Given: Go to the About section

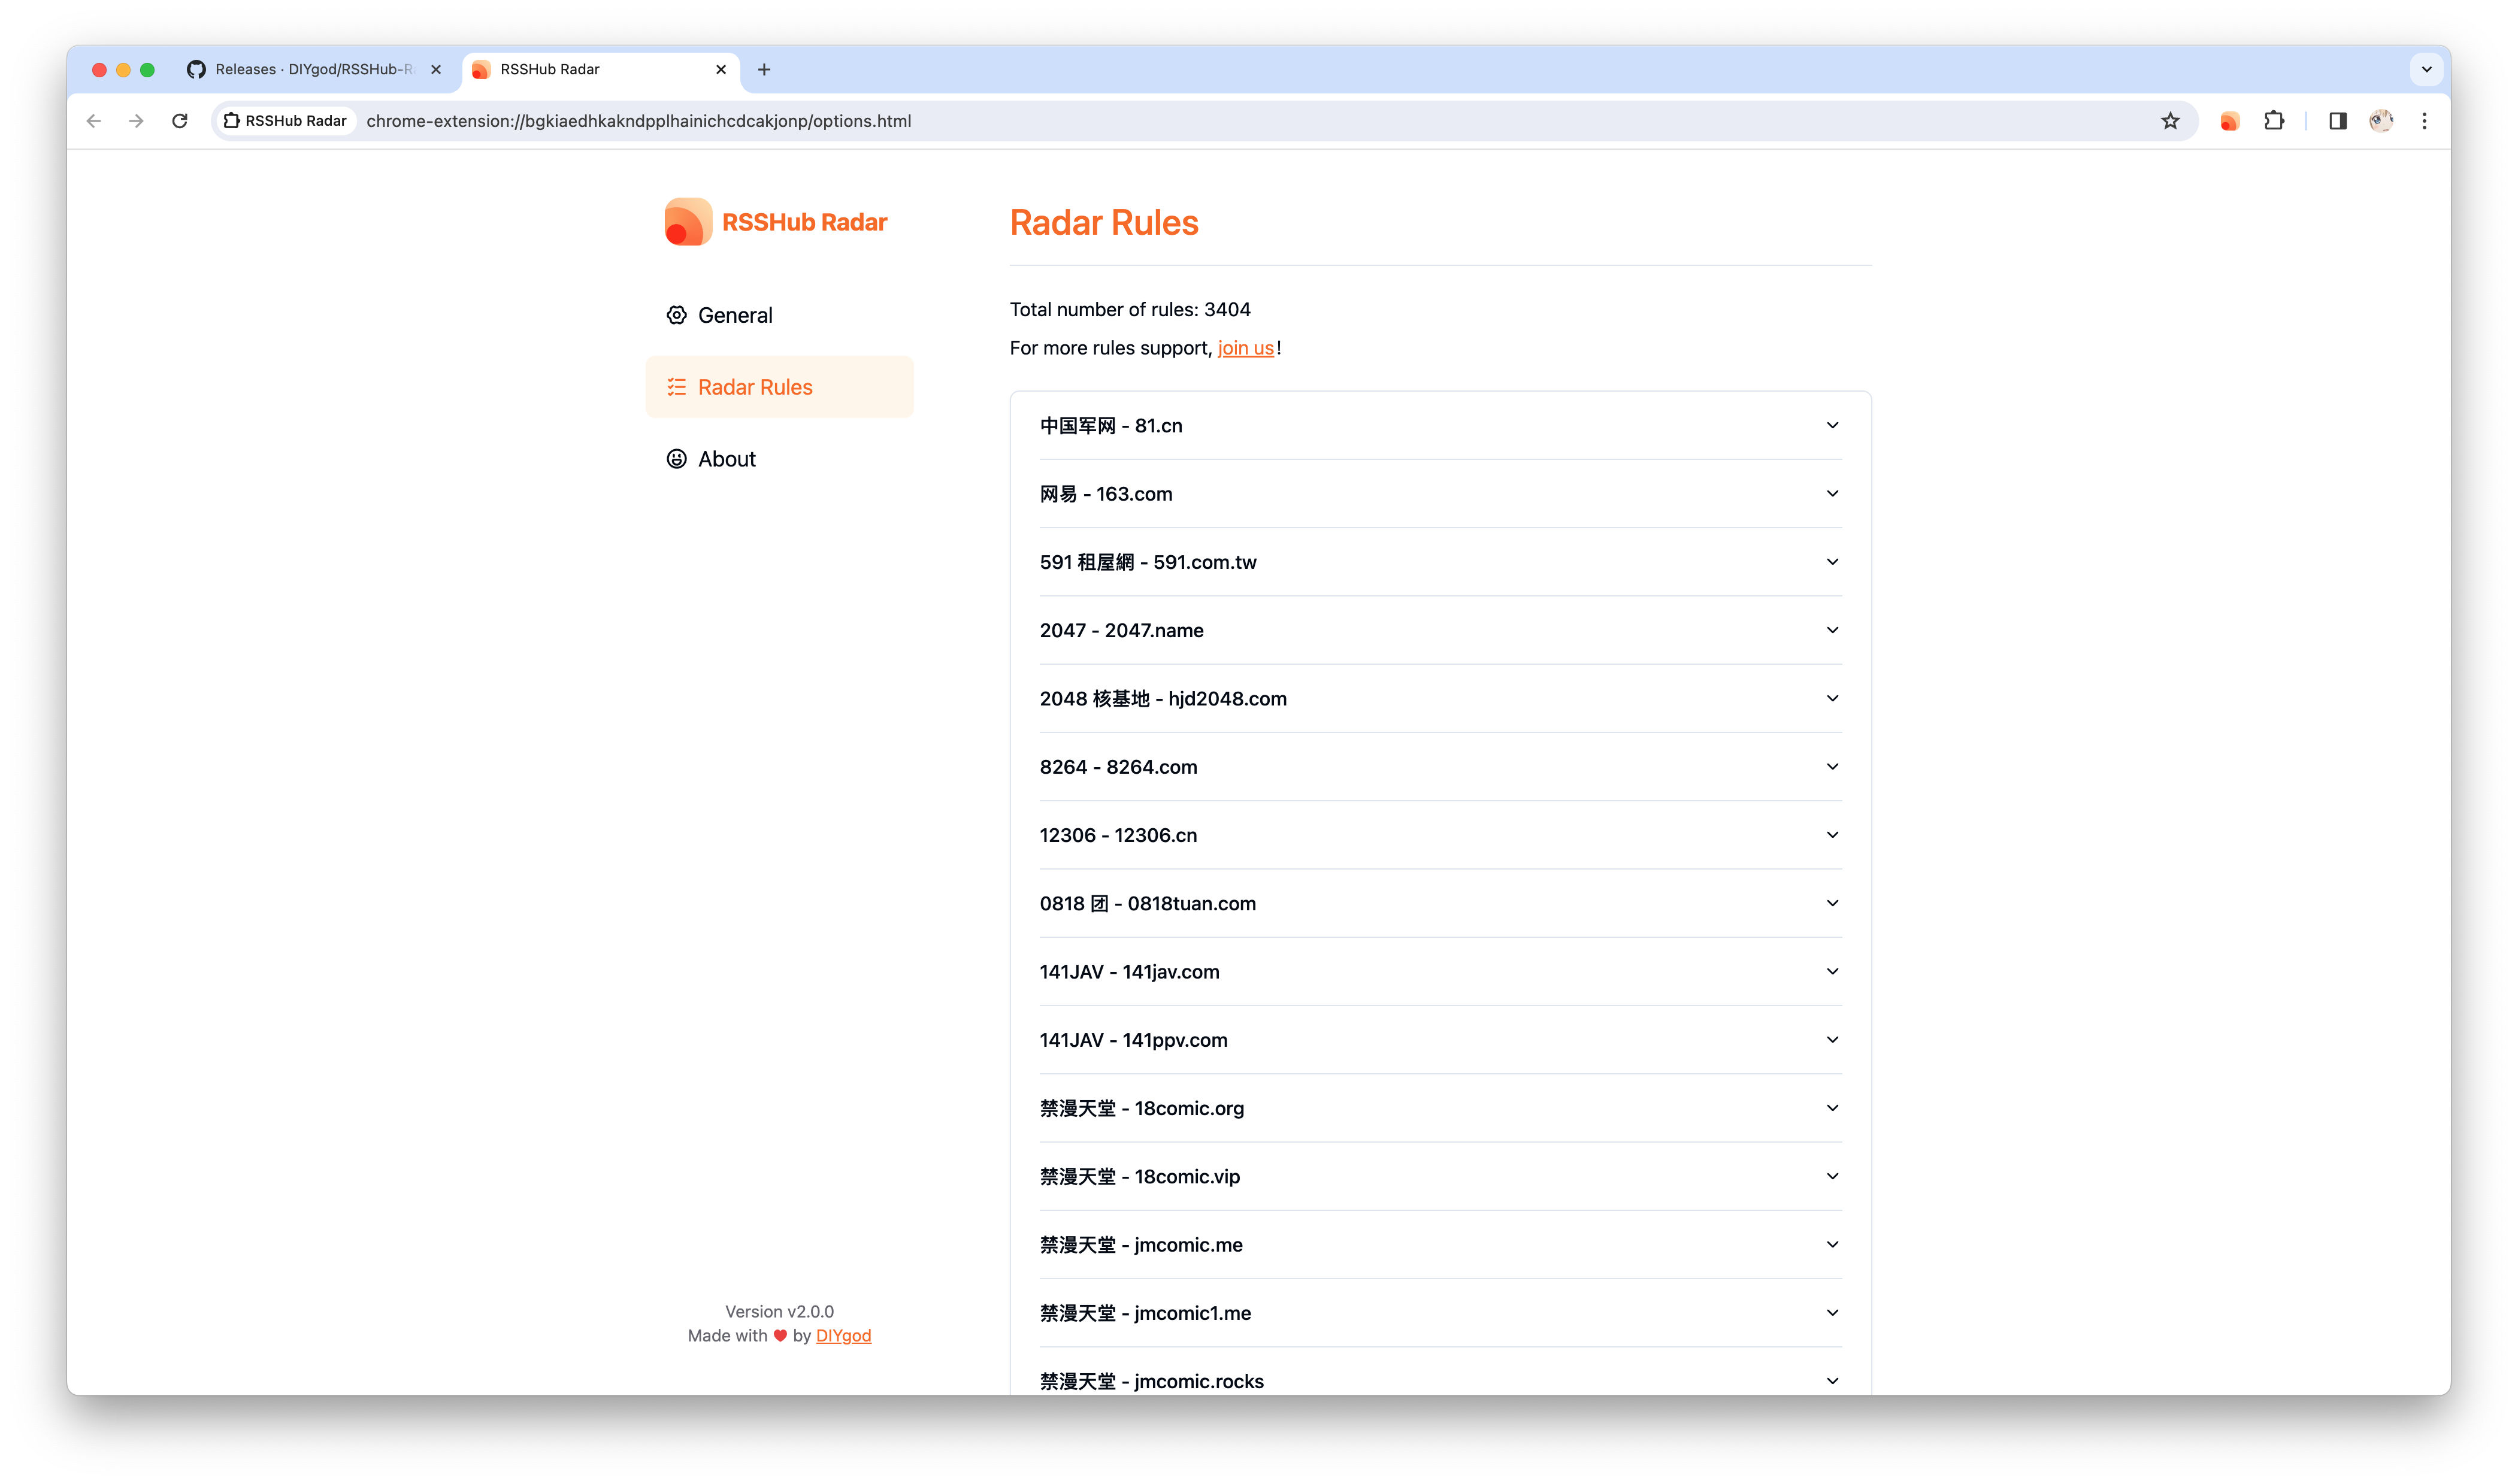Looking at the screenshot, I should pyautogui.click(x=727, y=459).
